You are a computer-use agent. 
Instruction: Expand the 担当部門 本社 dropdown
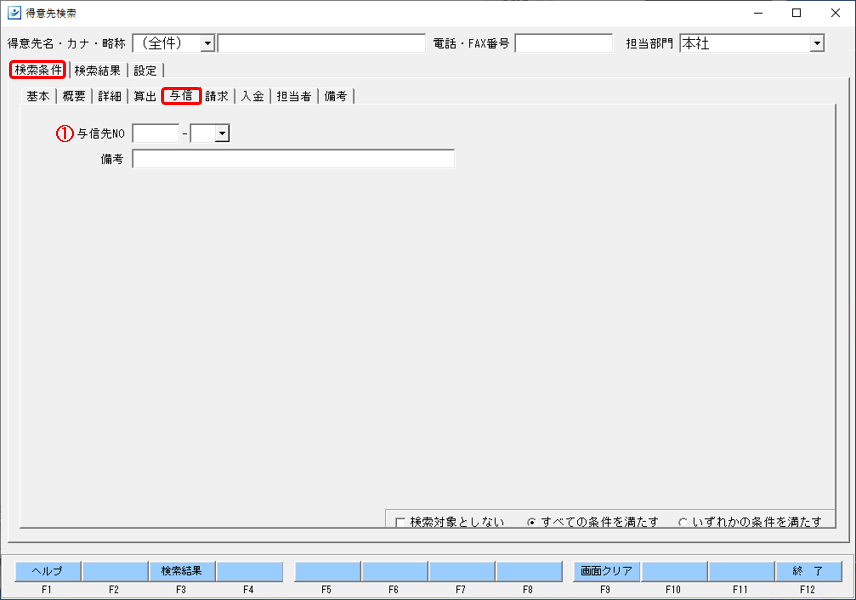[x=817, y=43]
